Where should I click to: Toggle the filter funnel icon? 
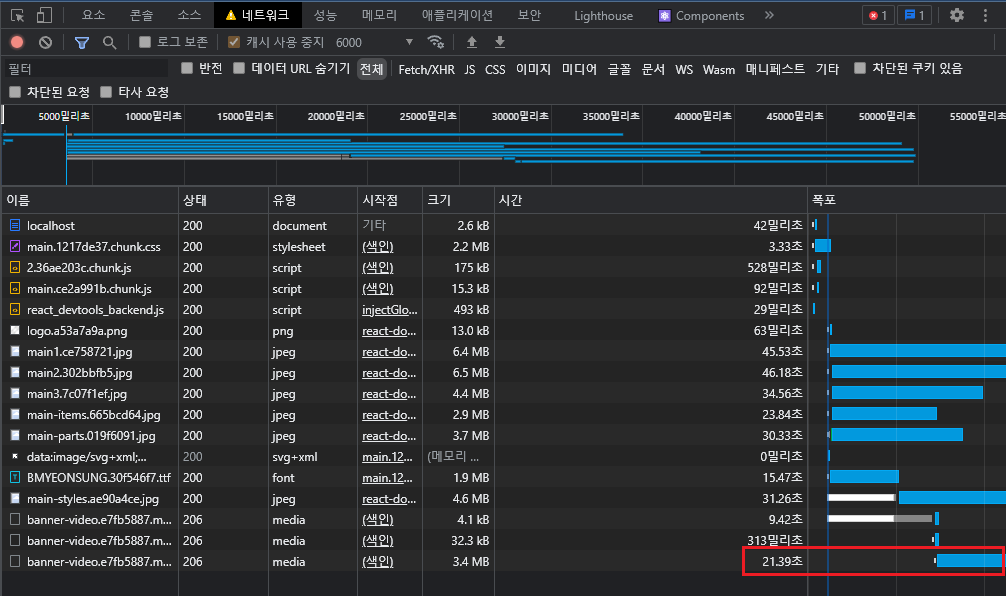point(81,42)
